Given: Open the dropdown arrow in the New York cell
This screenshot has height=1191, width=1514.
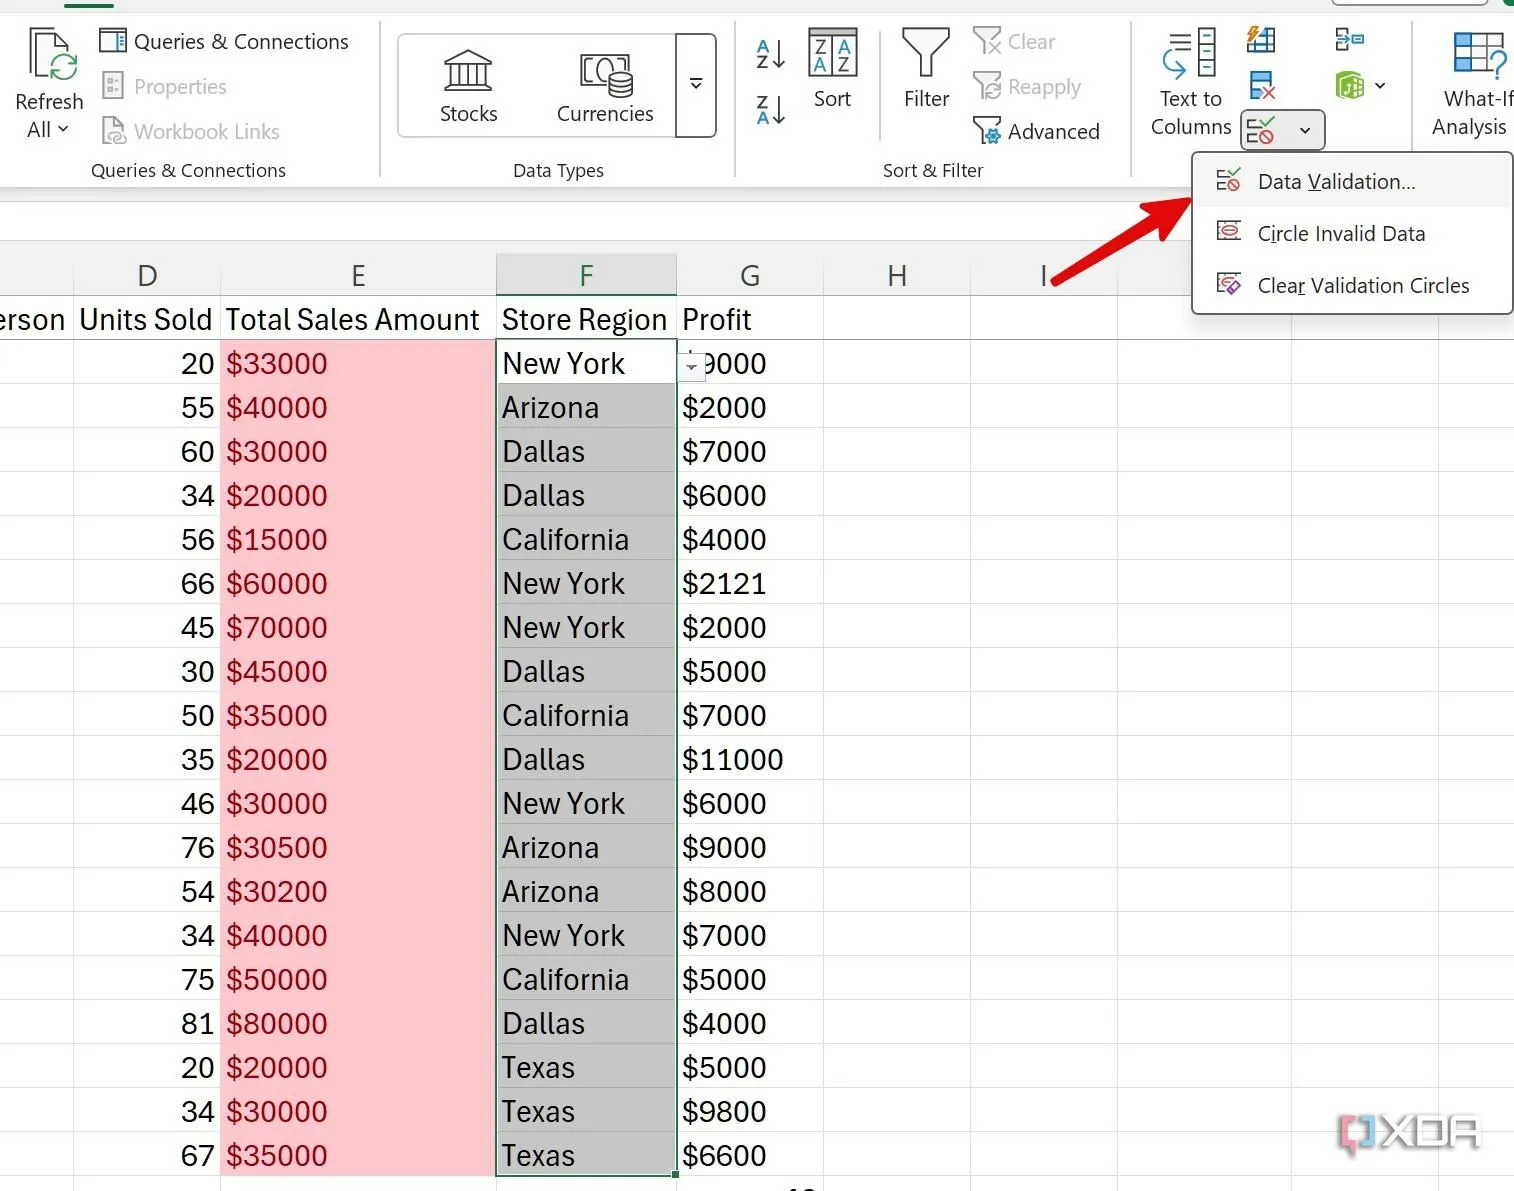Looking at the screenshot, I should coord(690,367).
